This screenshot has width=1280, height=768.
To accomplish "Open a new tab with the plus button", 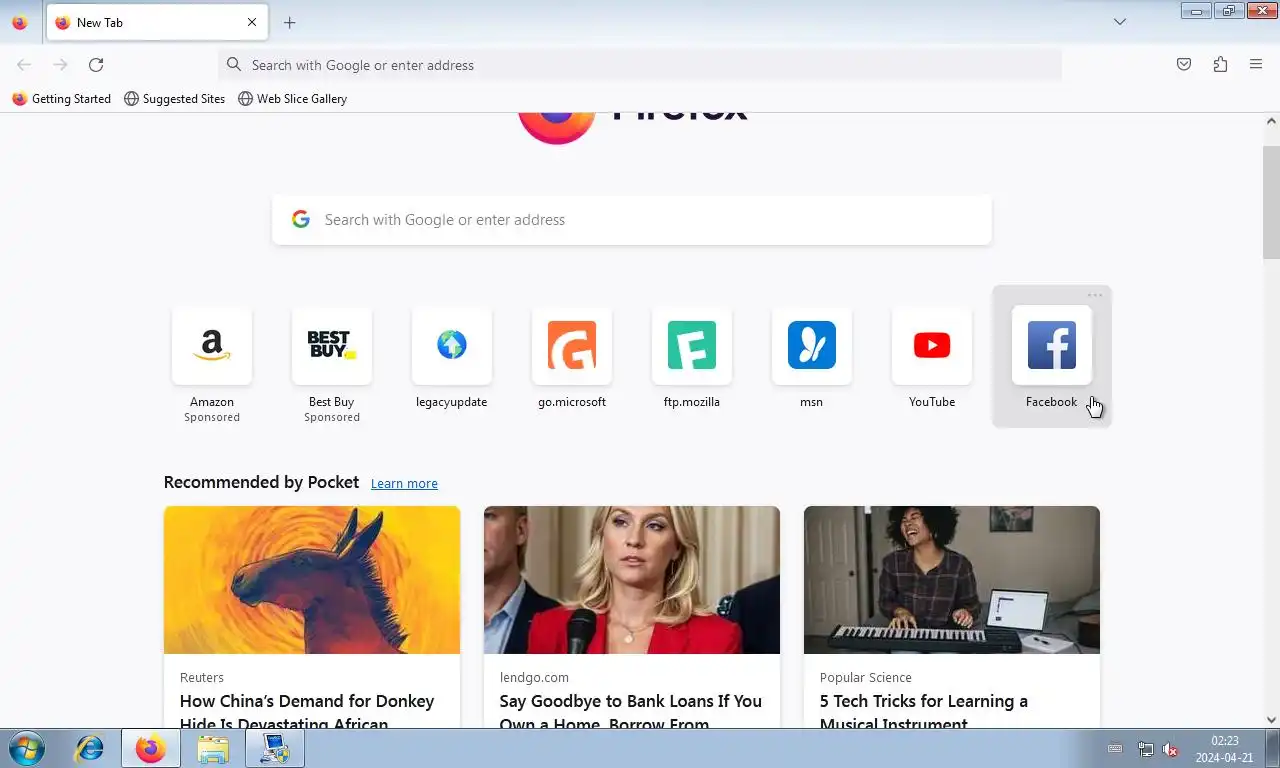I will pos(289,22).
